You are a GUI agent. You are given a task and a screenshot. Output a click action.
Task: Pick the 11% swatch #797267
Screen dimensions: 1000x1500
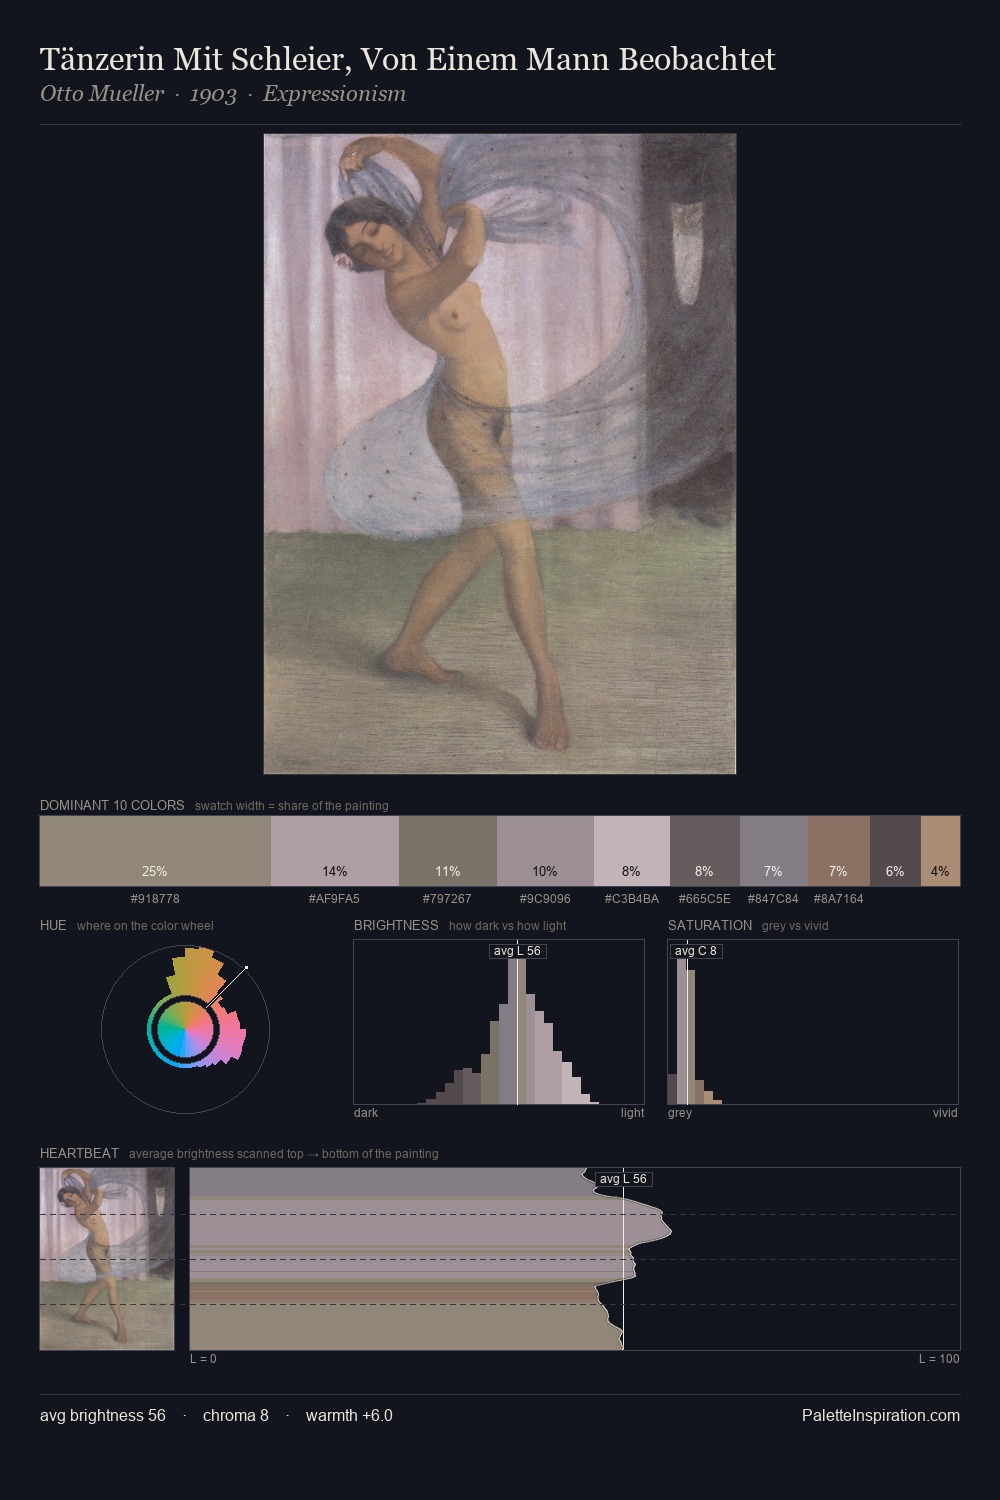(448, 851)
